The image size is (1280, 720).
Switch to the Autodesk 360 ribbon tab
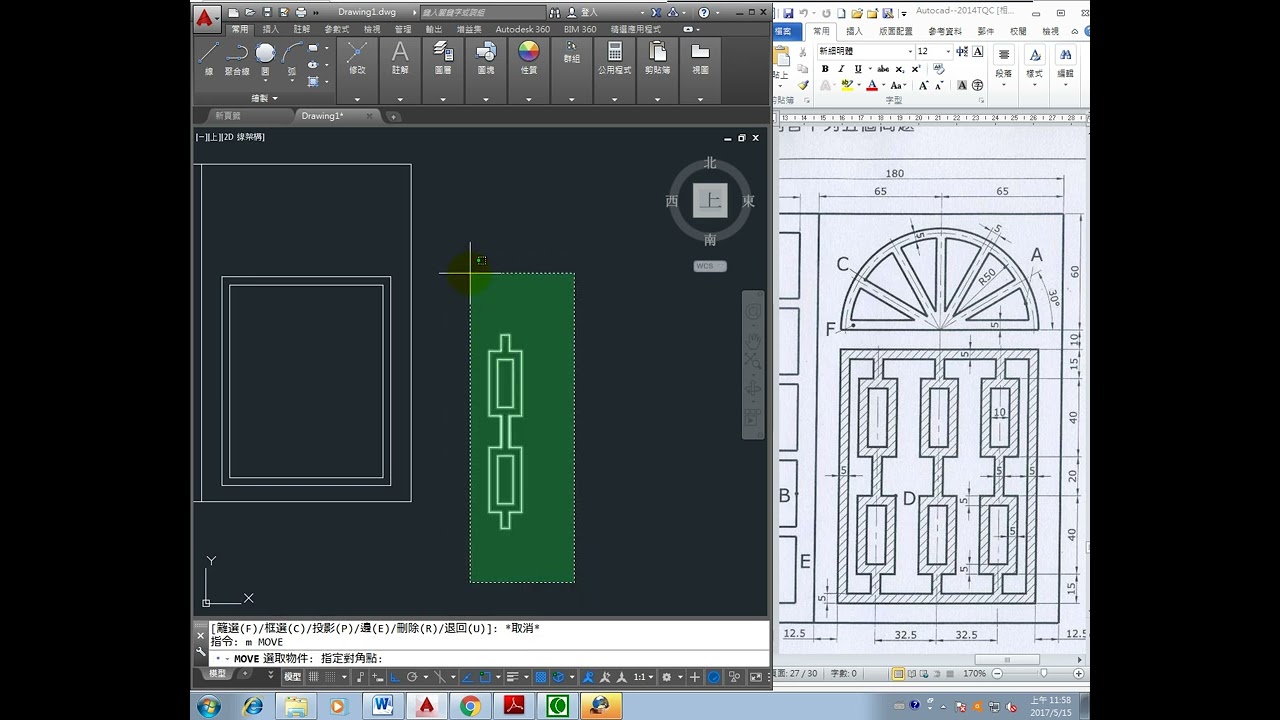point(523,30)
